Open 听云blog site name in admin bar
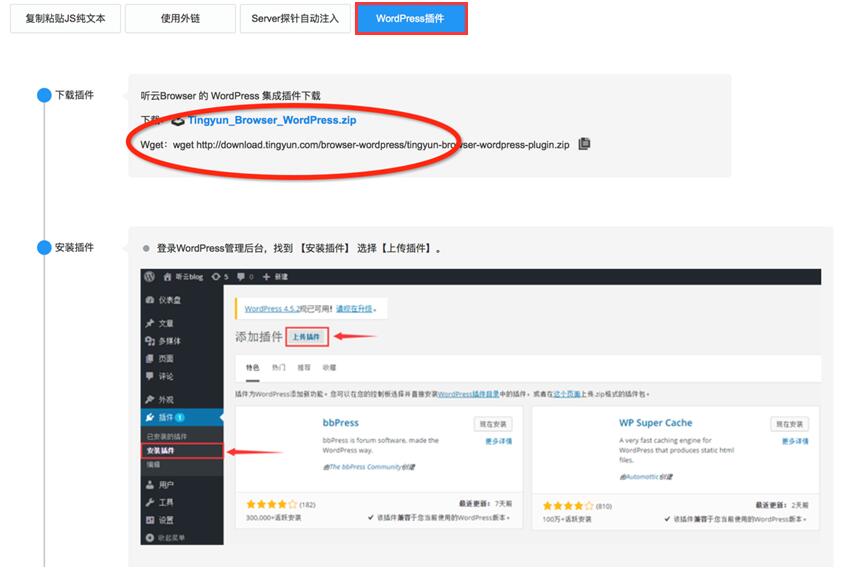The height and width of the screenshot is (573, 854). (189, 277)
